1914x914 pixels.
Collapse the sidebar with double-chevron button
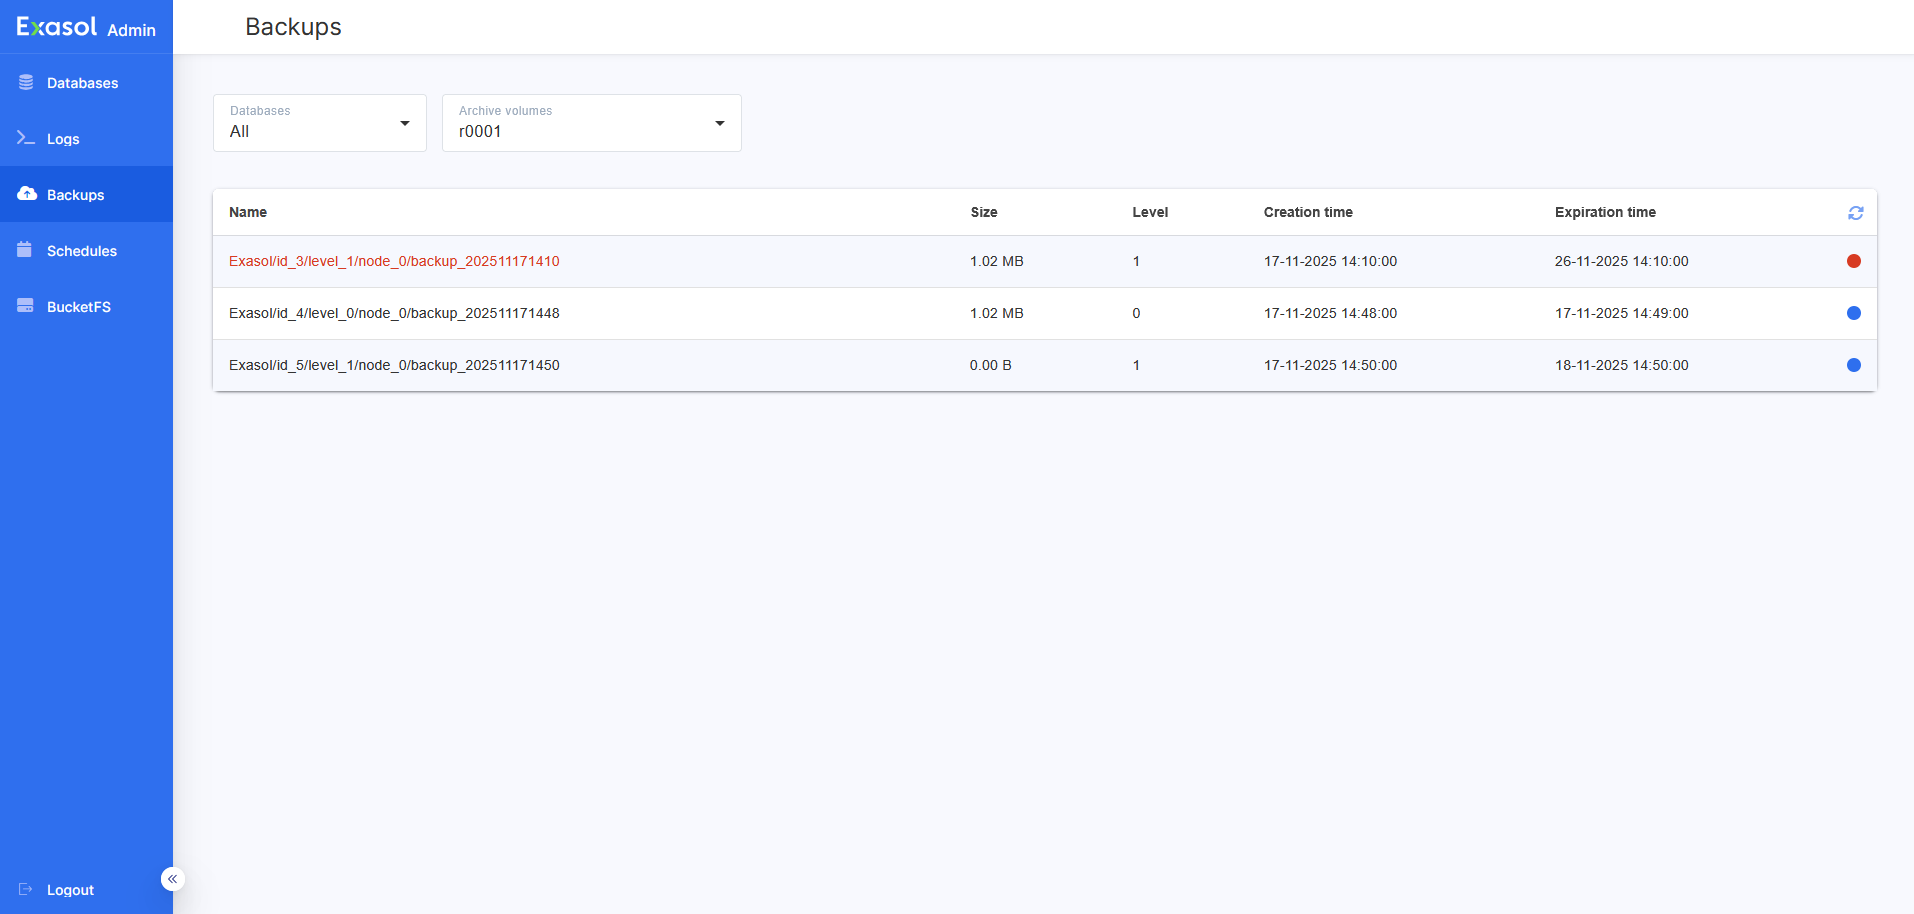tap(172, 879)
